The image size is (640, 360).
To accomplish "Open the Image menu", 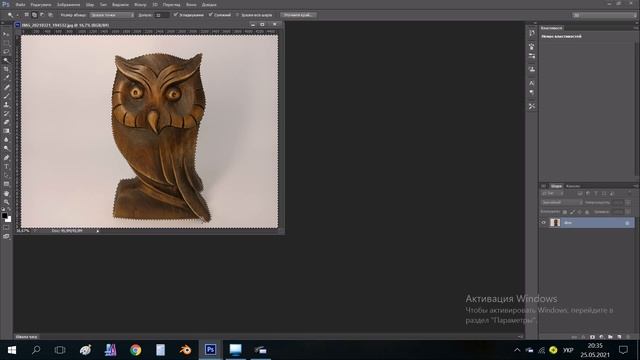I will pos(68,4).
